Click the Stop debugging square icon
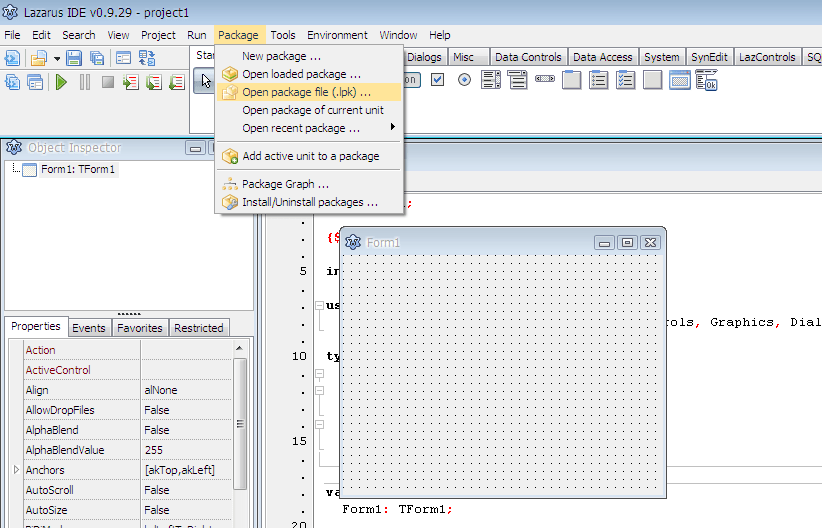The width and height of the screenshot is (822, 528). [108, 82]
